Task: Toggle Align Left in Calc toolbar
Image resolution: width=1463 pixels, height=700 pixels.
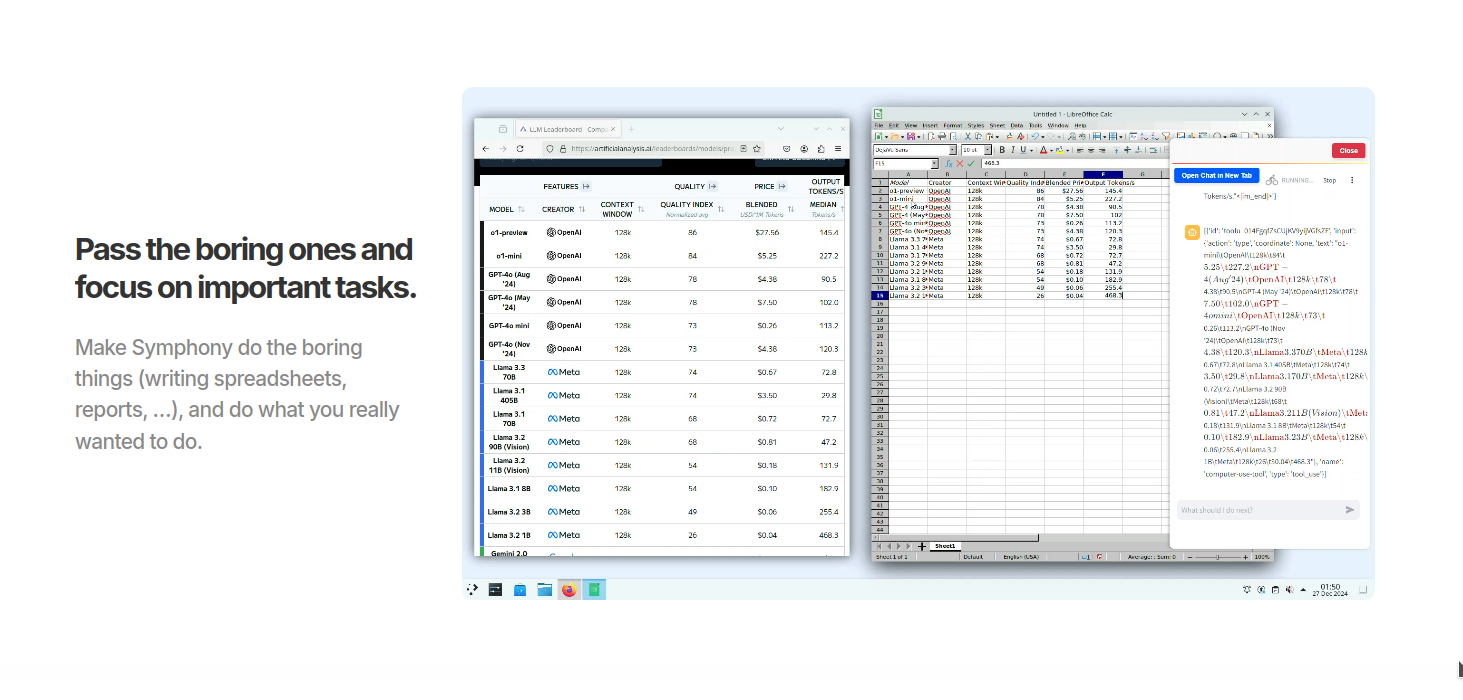Action: click(x=1079, y=150)
